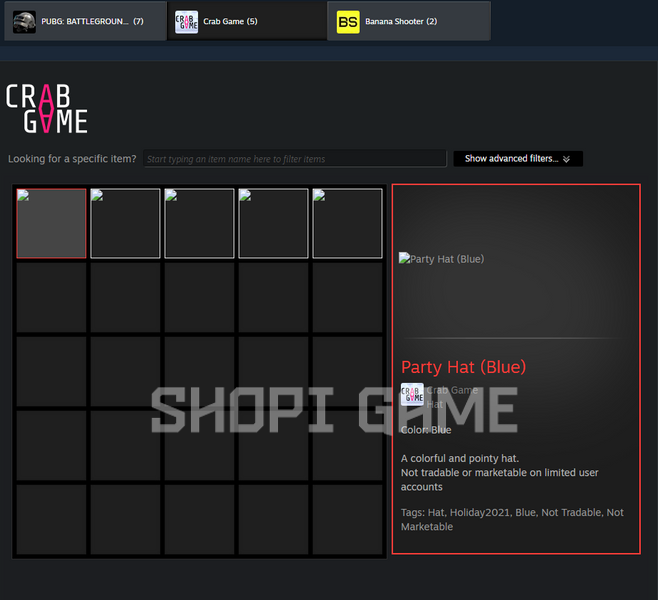Click the 'Not tradable or marketable' notice
Screen dimensions: 658x600
coord(499,480)
